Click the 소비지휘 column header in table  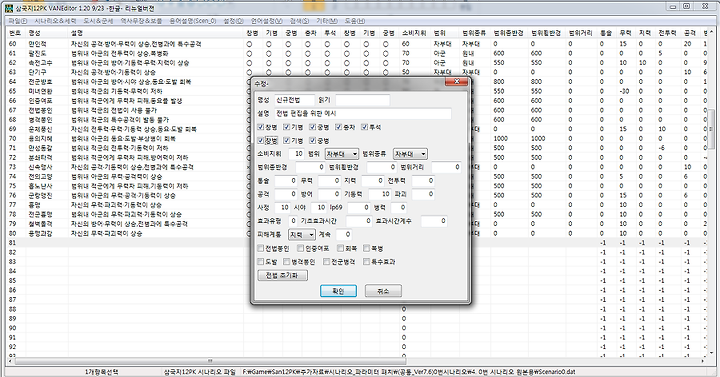(x=415, y=33)
